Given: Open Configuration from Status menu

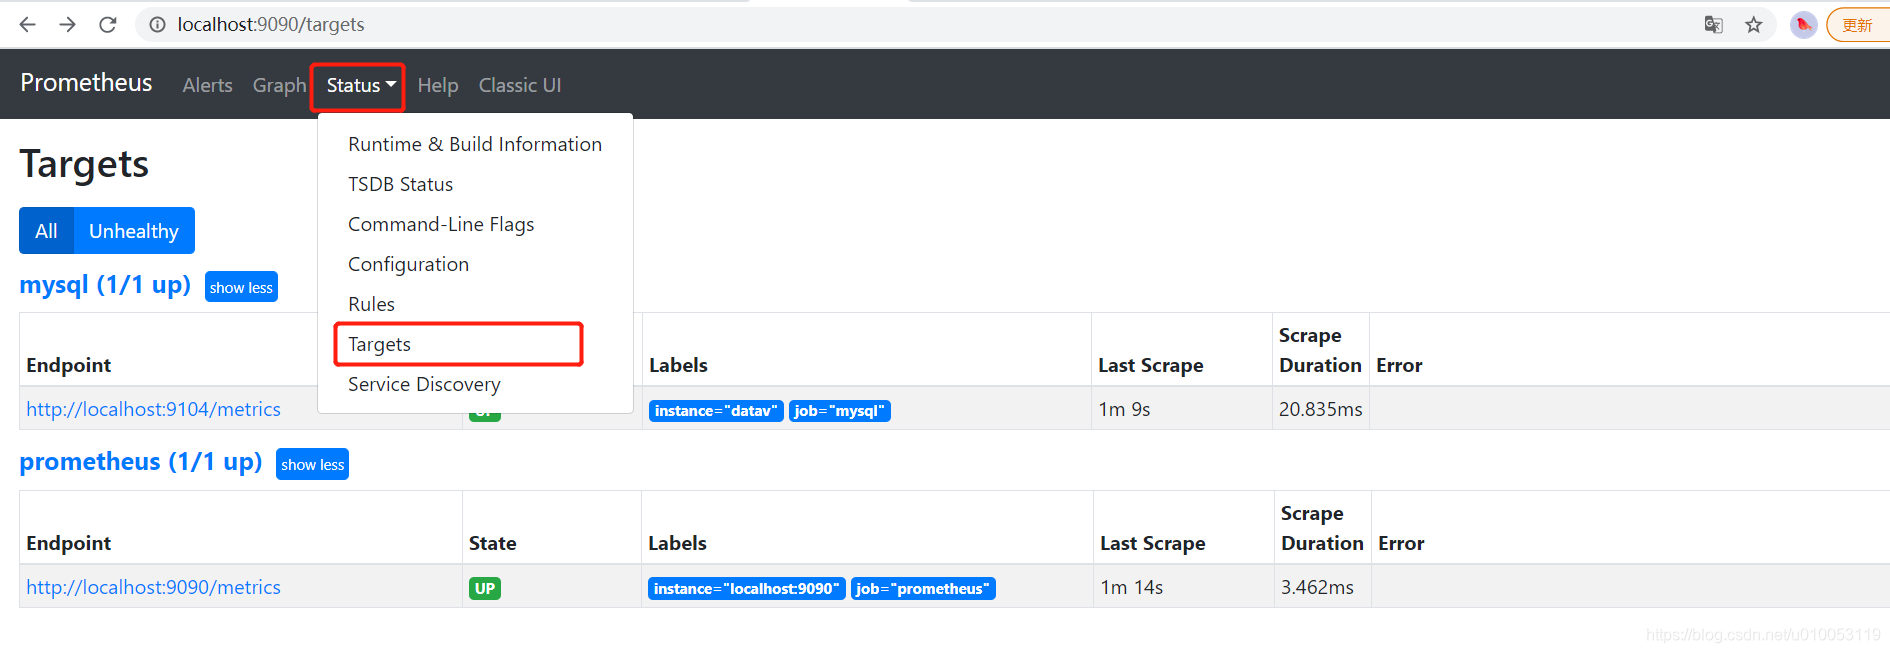Looking at the screenshot, I should click(x=475, y=264).
